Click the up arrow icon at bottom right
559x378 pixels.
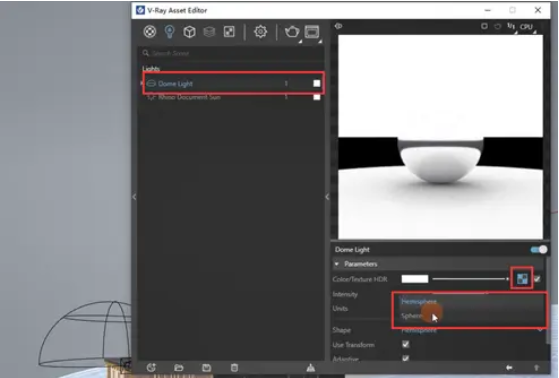536,368
